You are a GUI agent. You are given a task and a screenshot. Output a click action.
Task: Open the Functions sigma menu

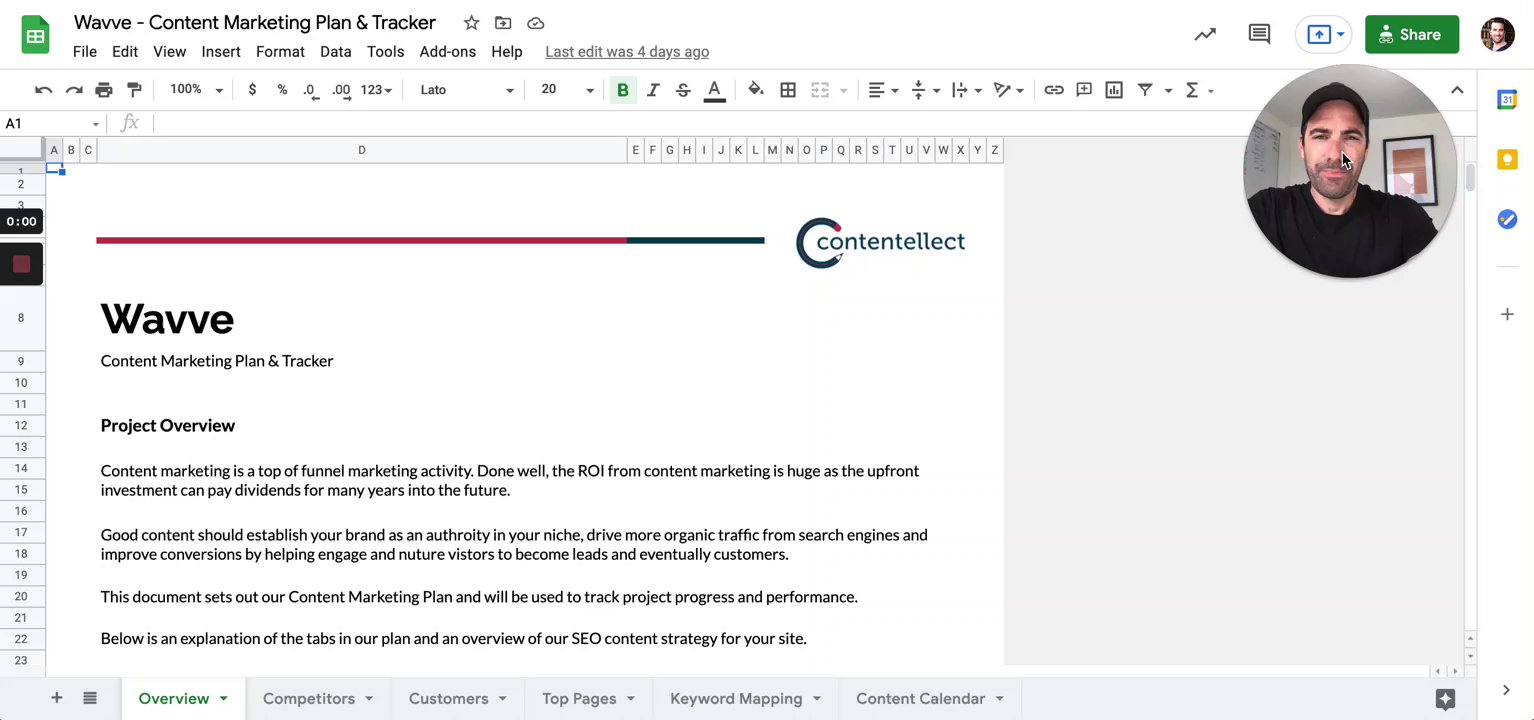pyautogui.click(x=1198, y=90)
